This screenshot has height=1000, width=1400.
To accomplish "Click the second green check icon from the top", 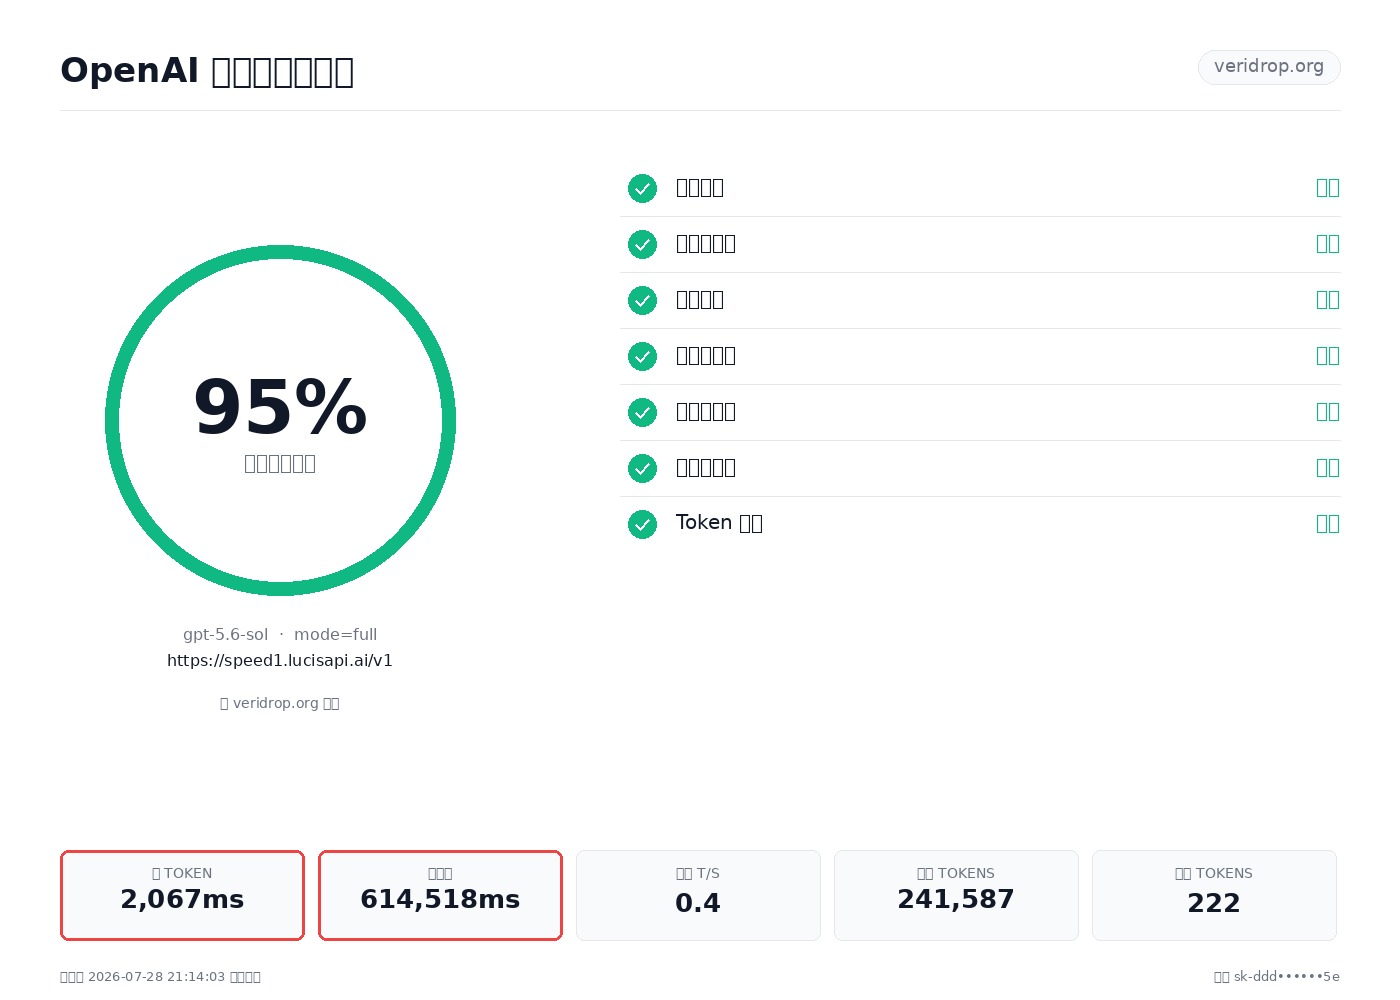I will tap(642, 244).
